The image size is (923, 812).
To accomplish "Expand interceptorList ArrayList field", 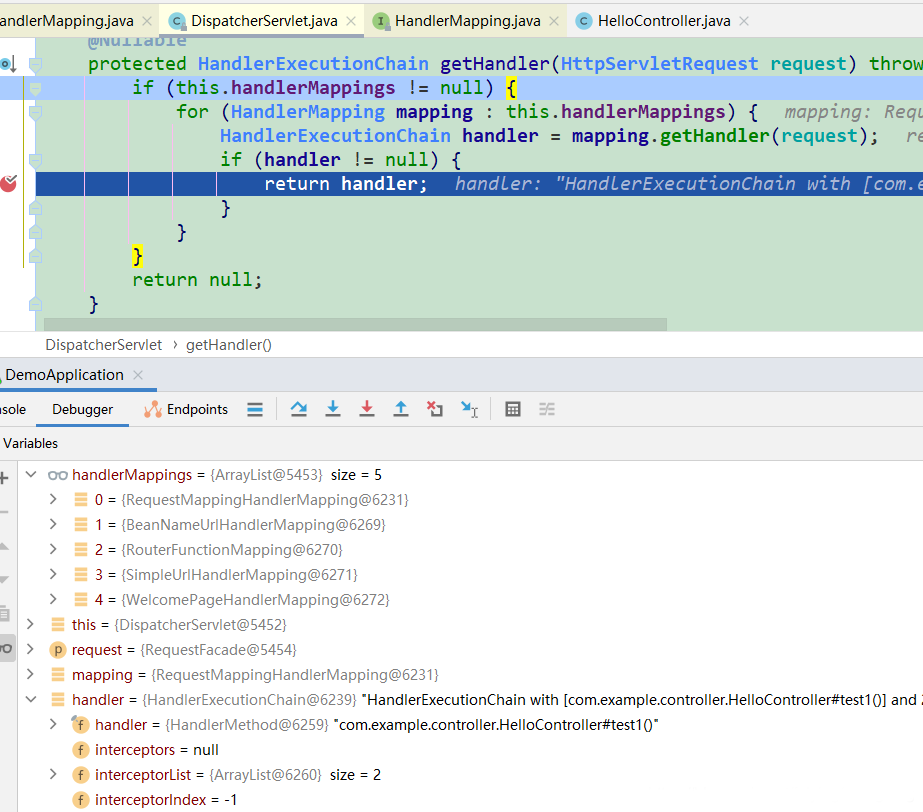I will tap(53, 774).
